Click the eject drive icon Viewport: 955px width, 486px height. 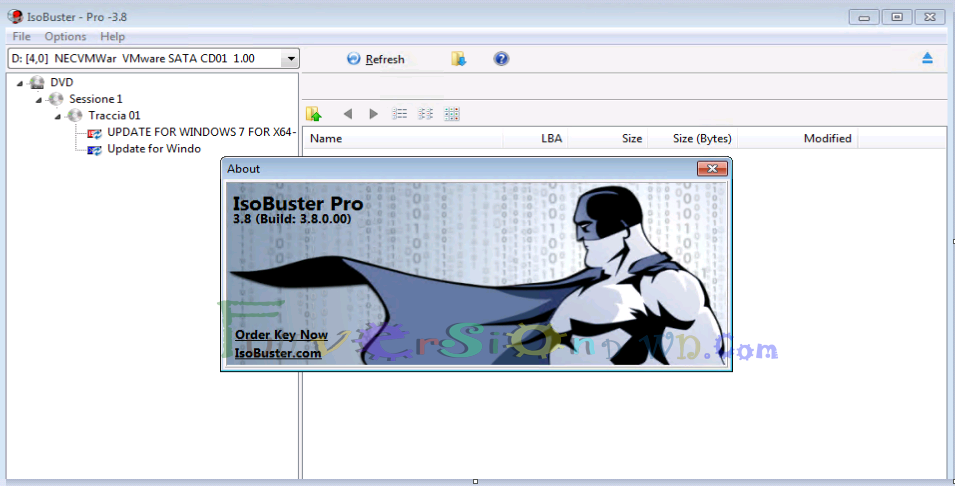[927, 58]
